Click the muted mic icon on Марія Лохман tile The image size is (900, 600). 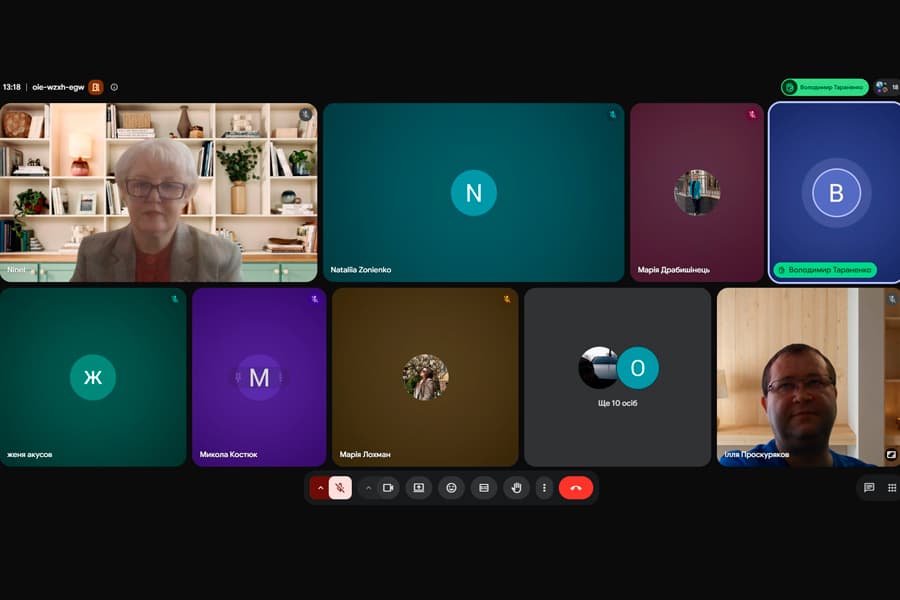pyautogui.click(x=506, y=299)
